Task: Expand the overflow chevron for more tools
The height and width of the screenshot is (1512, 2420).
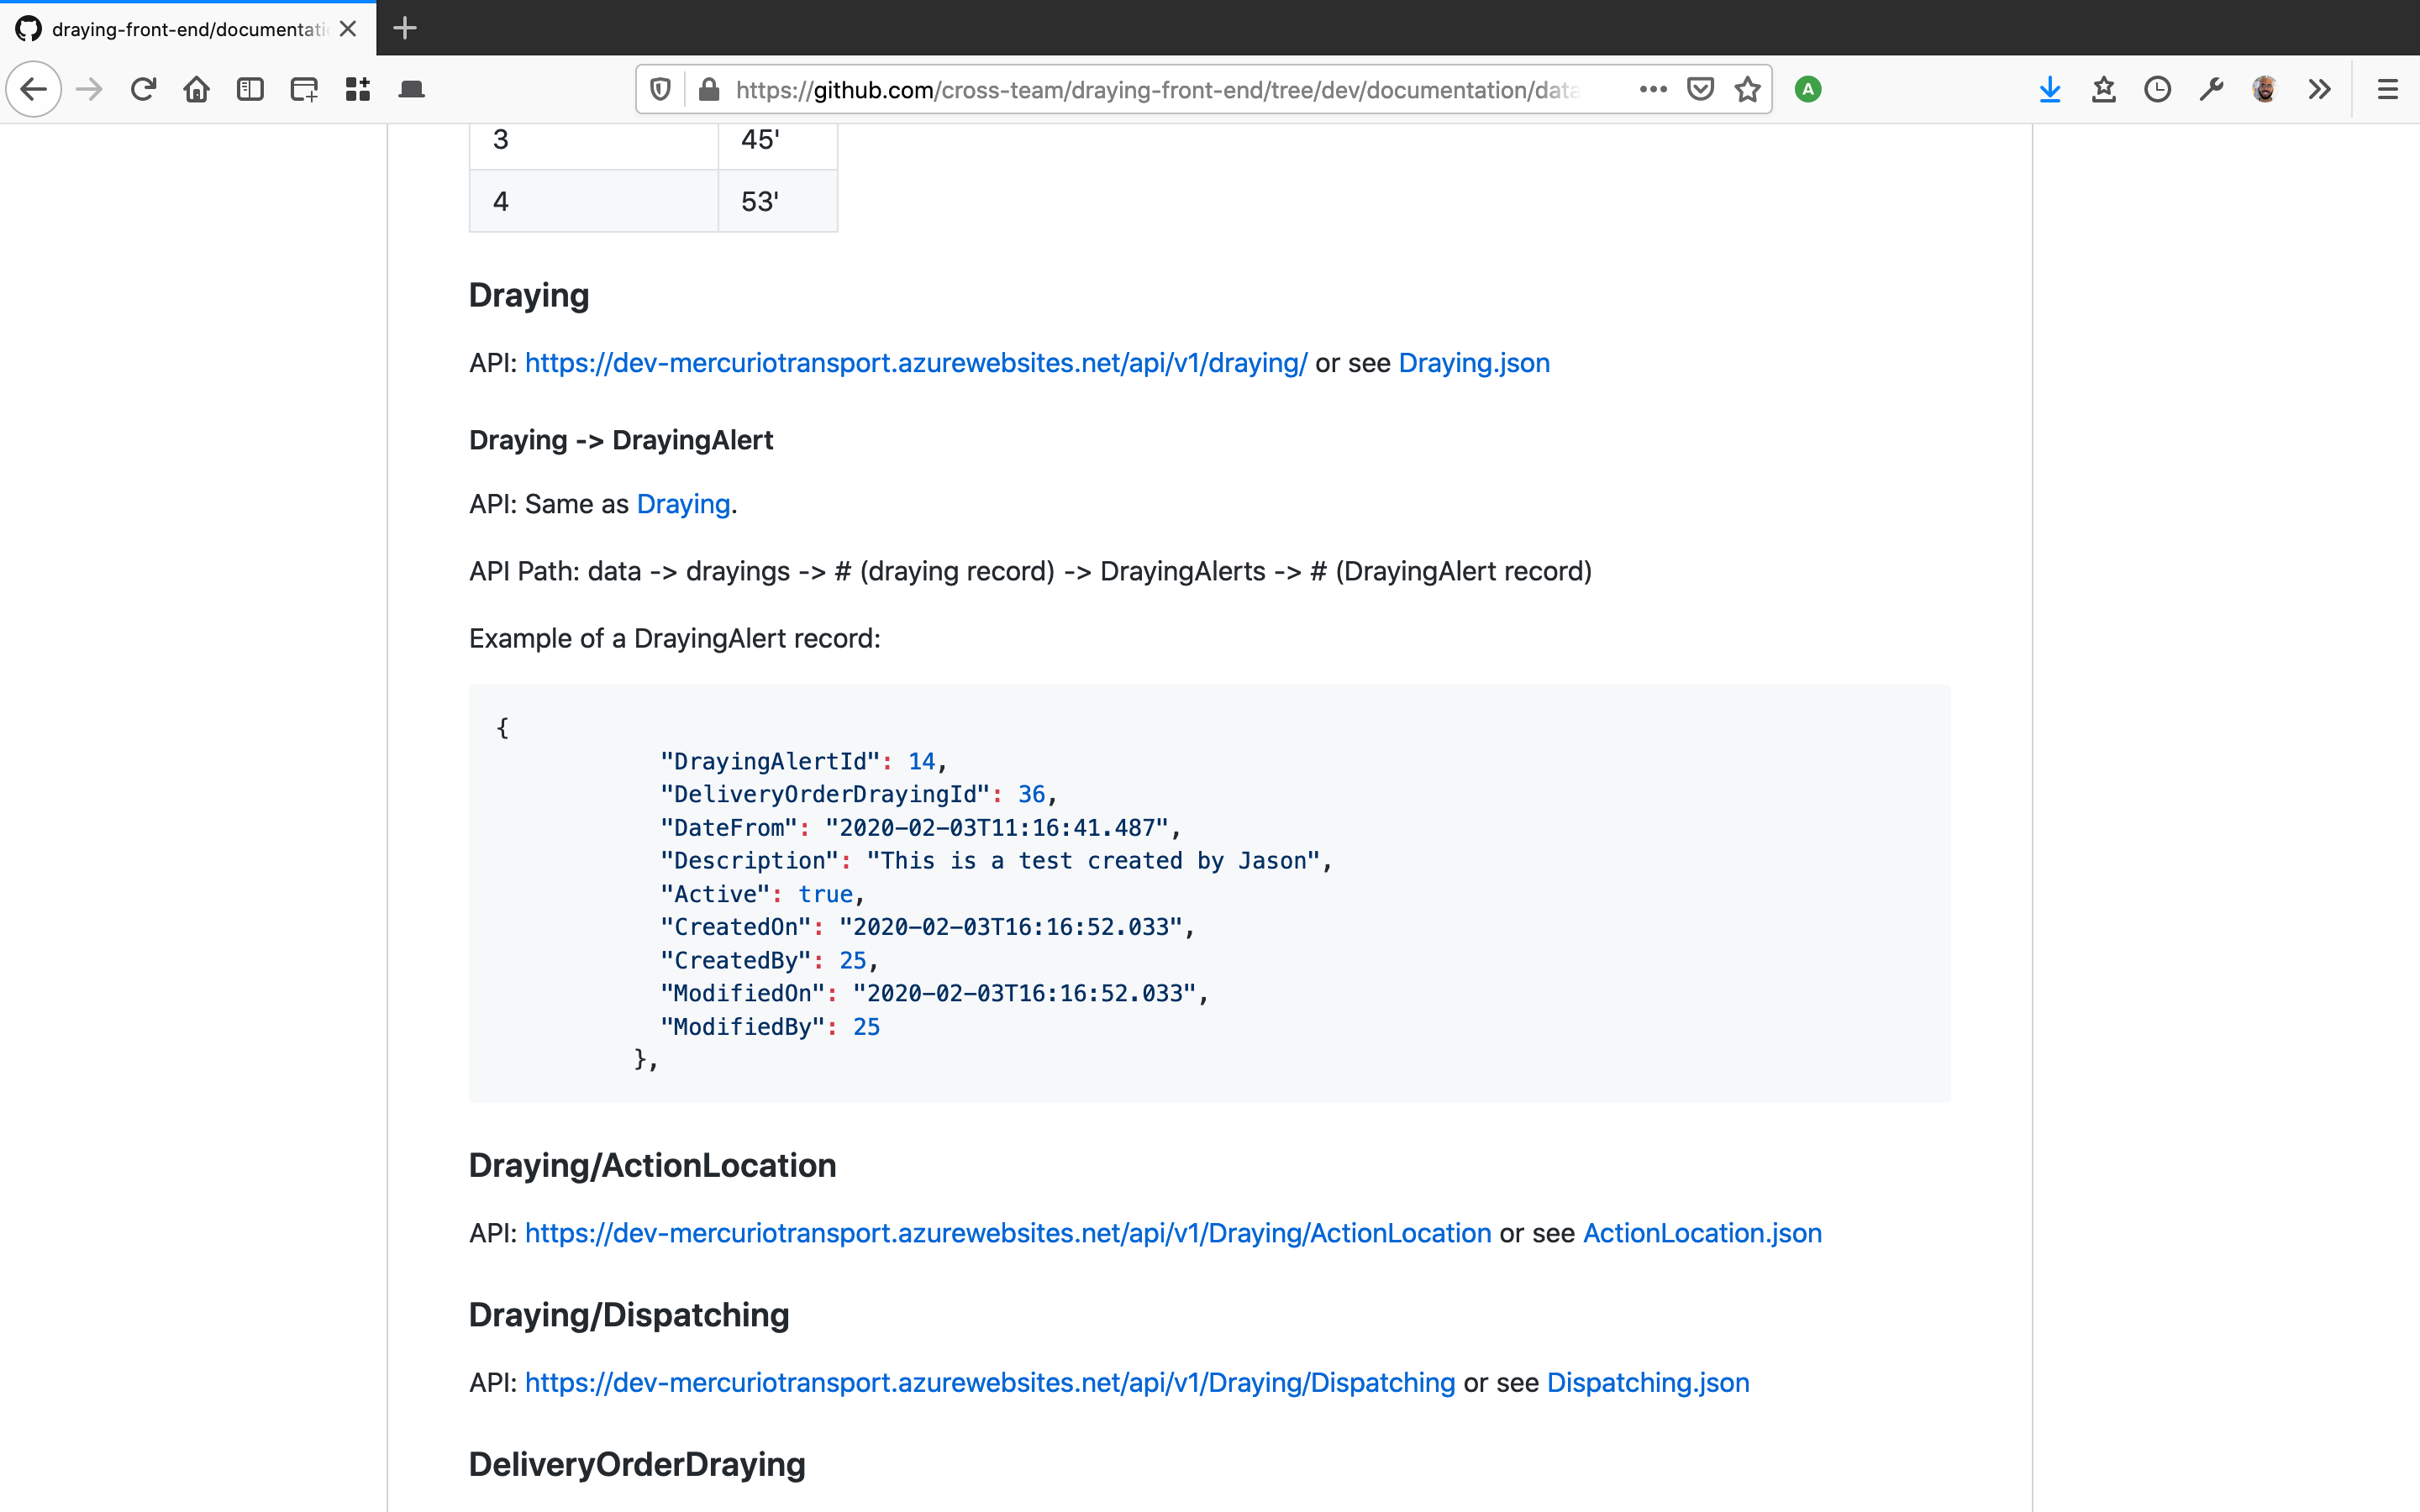Action: pyautogui.click(x=2319, y=90)
